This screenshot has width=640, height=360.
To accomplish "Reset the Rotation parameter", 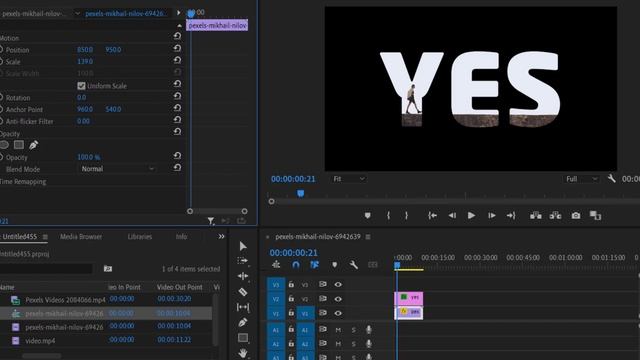I will click(x=177, y=96).
